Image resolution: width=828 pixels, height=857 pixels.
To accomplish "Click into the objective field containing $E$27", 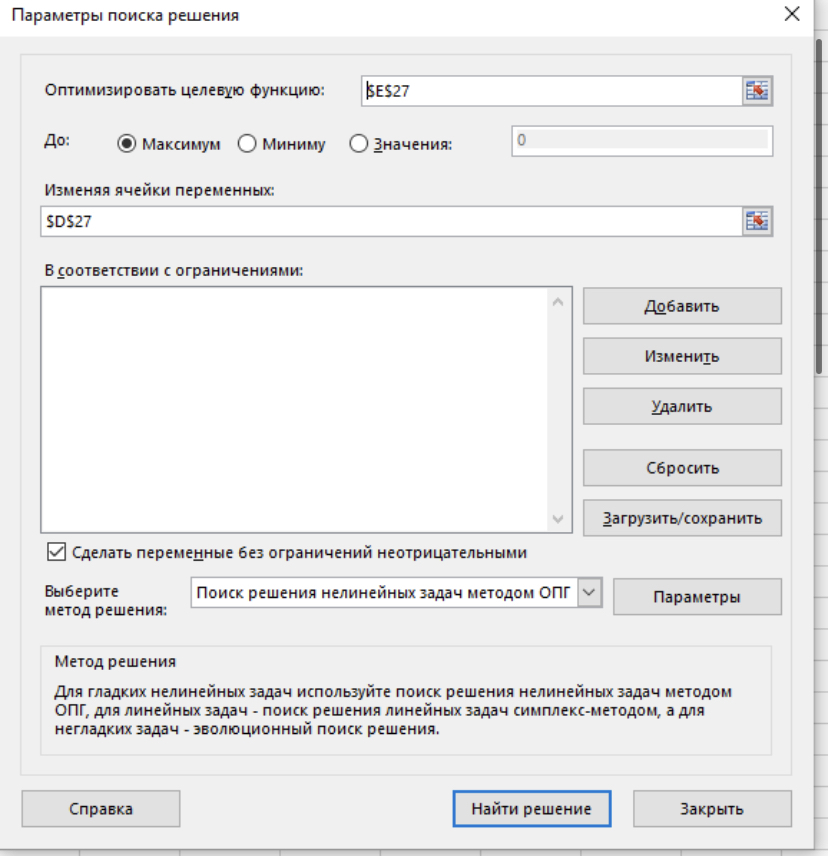I will (x=550, y=91).
